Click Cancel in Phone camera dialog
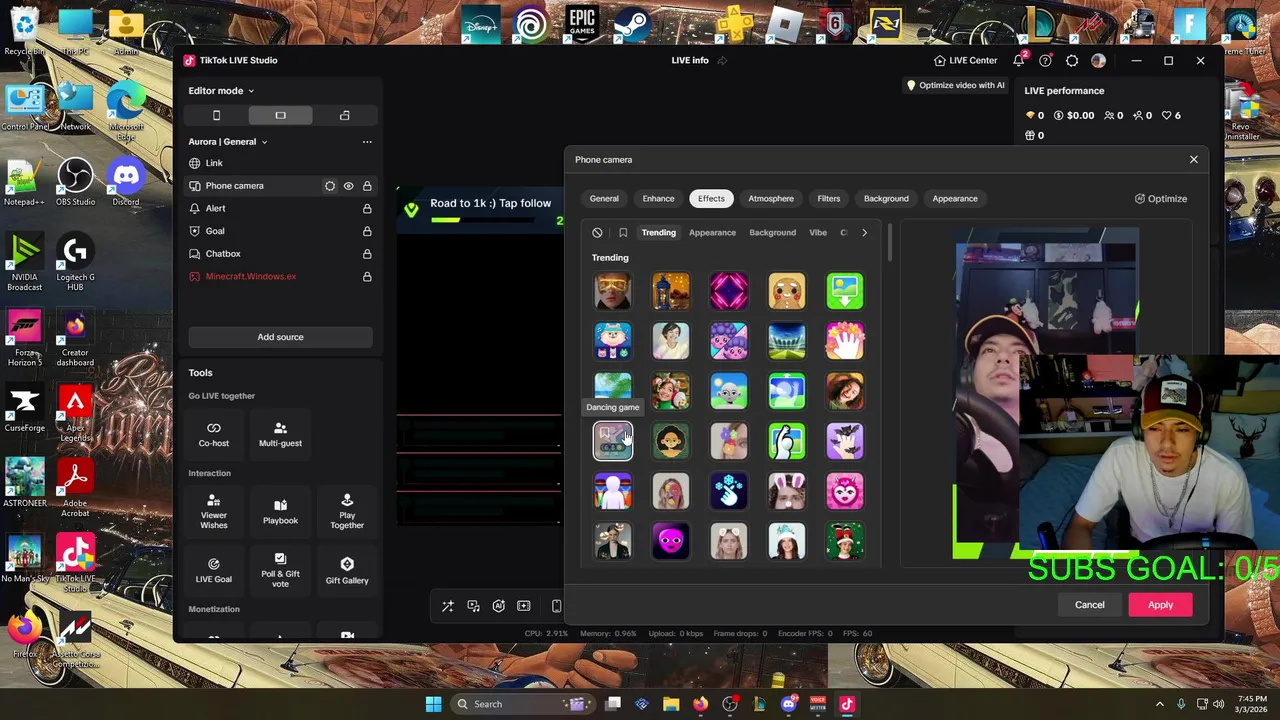The width and height of the screenshot is (1280, 720). tap(1090, 605)
